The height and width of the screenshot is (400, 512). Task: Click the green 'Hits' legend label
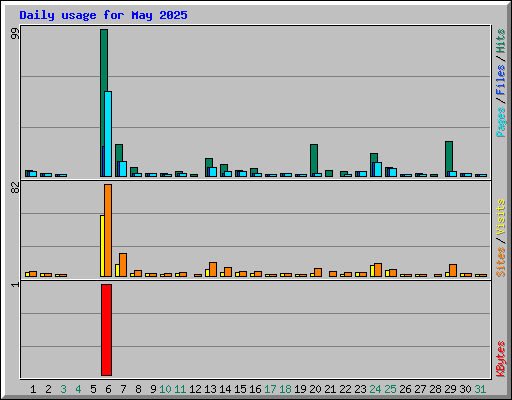500,41
